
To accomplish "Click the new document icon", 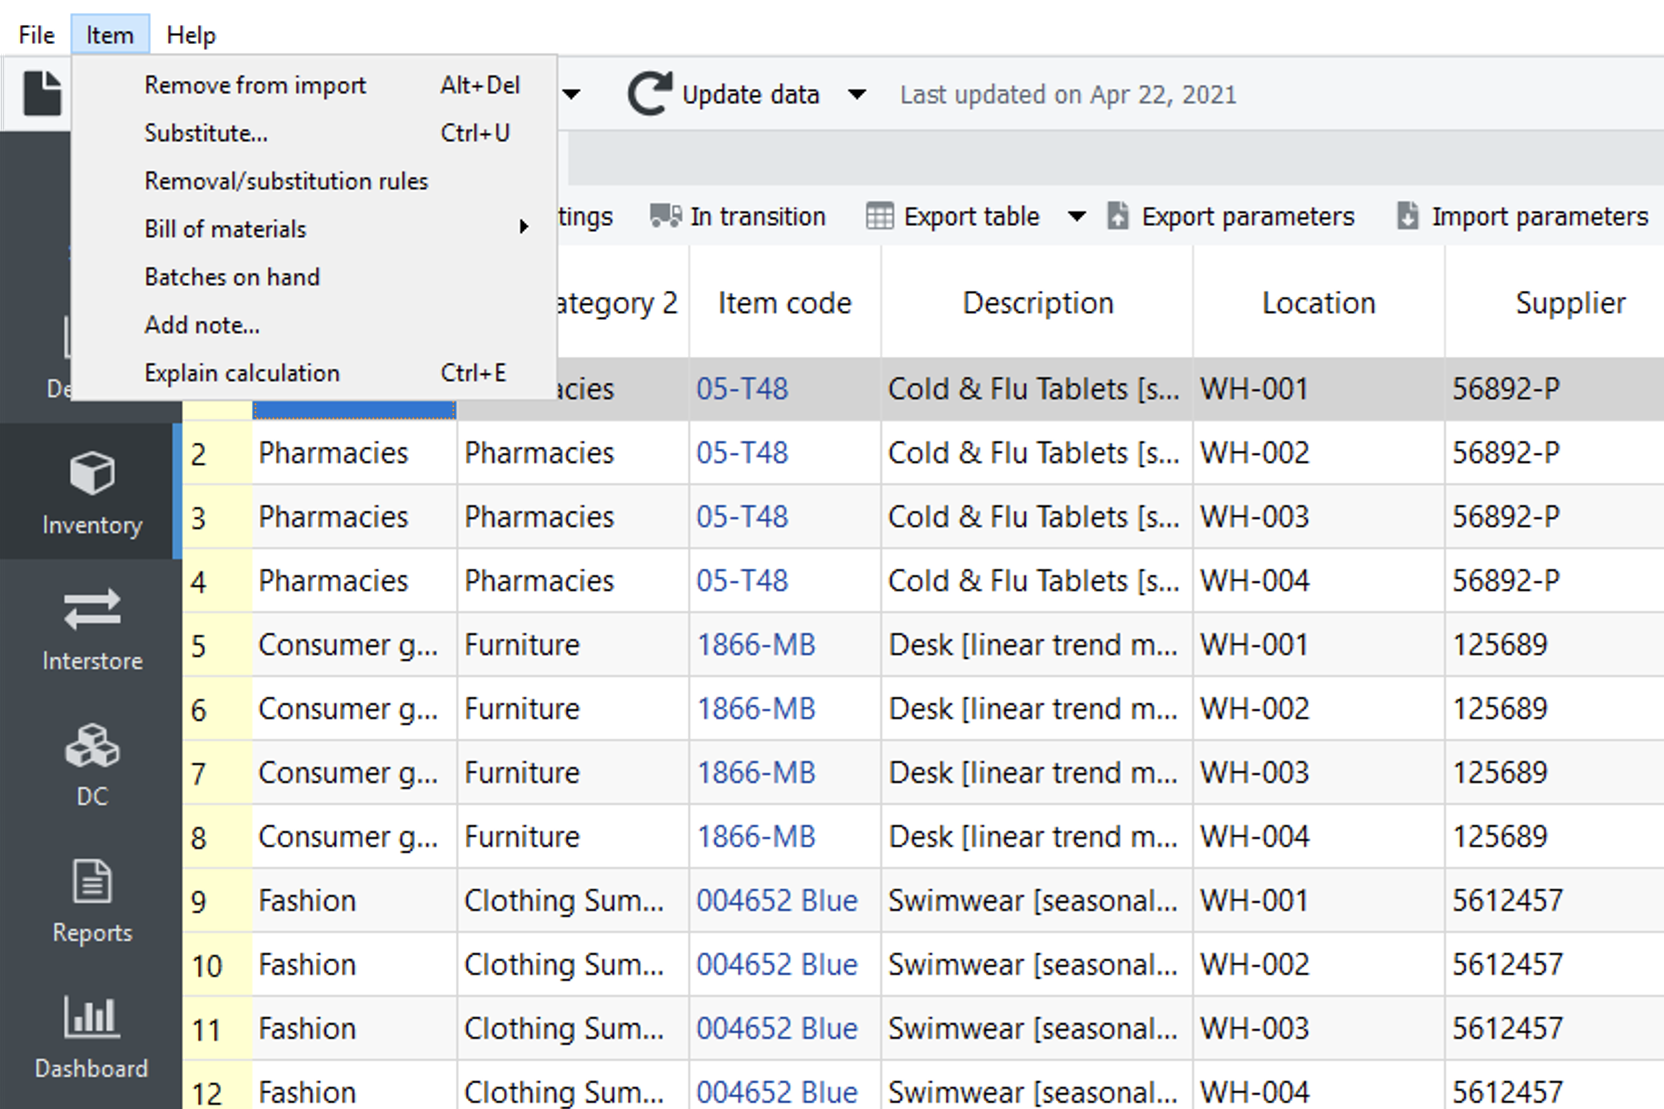I will tap(42, 94).
